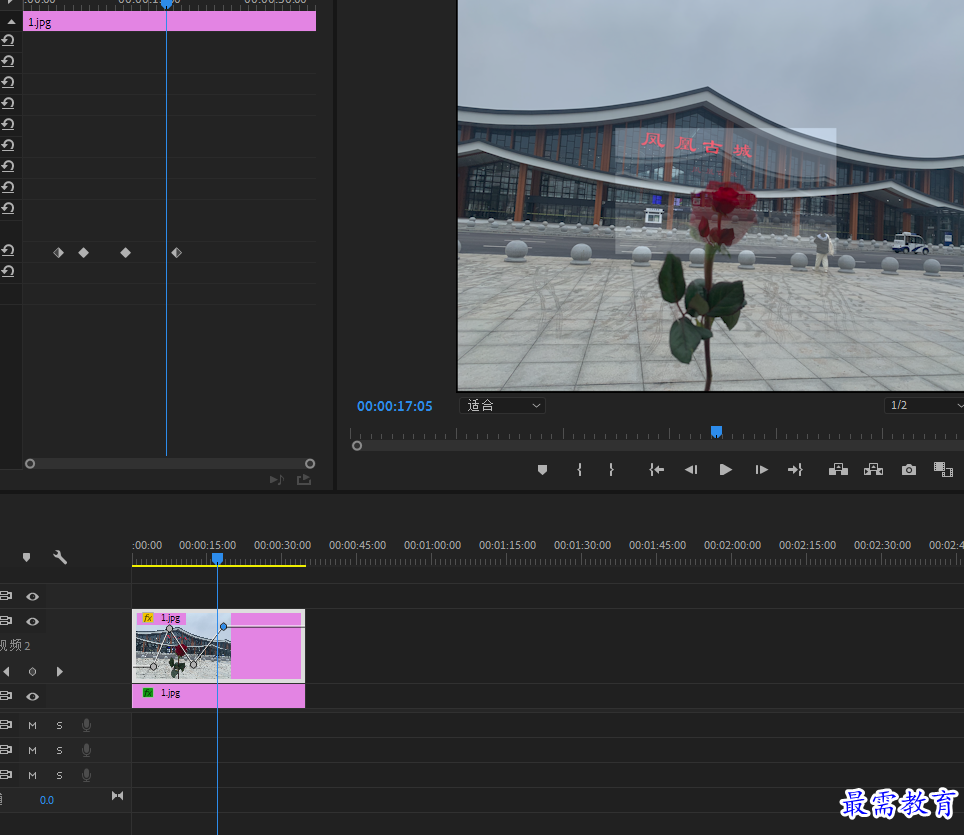
Task: Enable voice-over record on third audio track
Action: click(87, 775)
